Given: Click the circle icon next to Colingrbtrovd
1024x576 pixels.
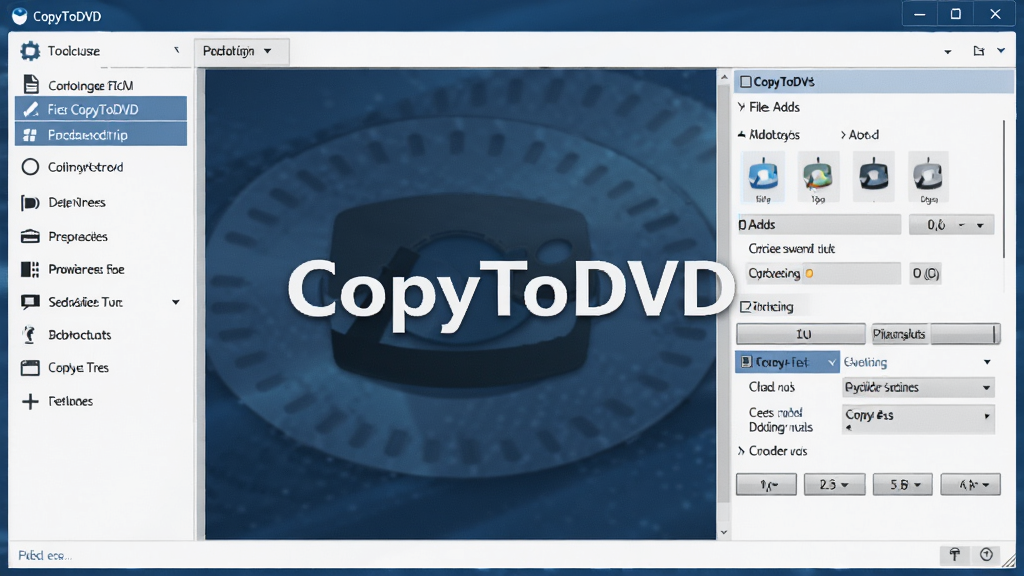Looking at the screenshot, I should click(x=30, y=167).
